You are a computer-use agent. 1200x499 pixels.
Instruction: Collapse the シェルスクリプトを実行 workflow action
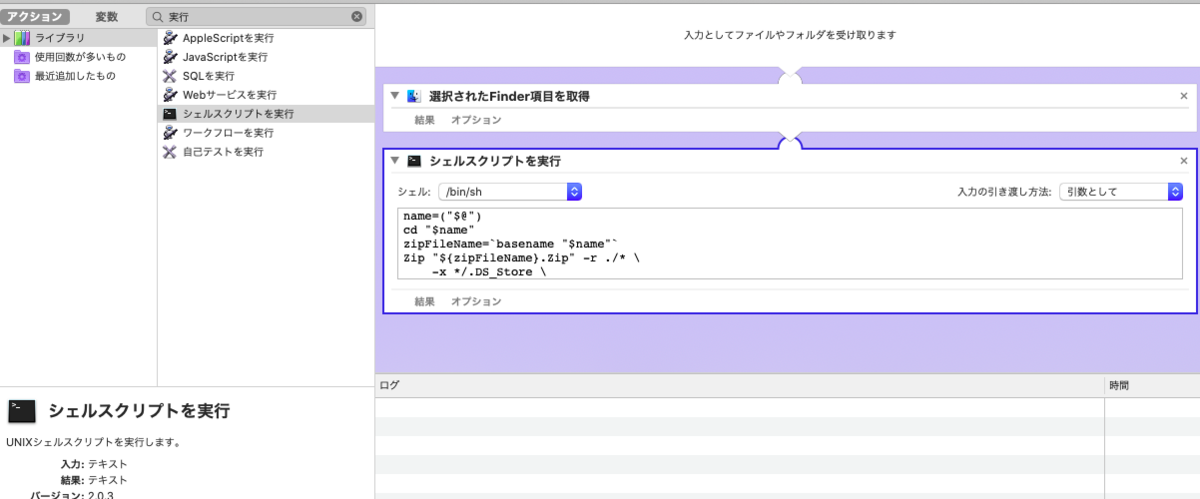pyautogui.click(x=396, y=161)
